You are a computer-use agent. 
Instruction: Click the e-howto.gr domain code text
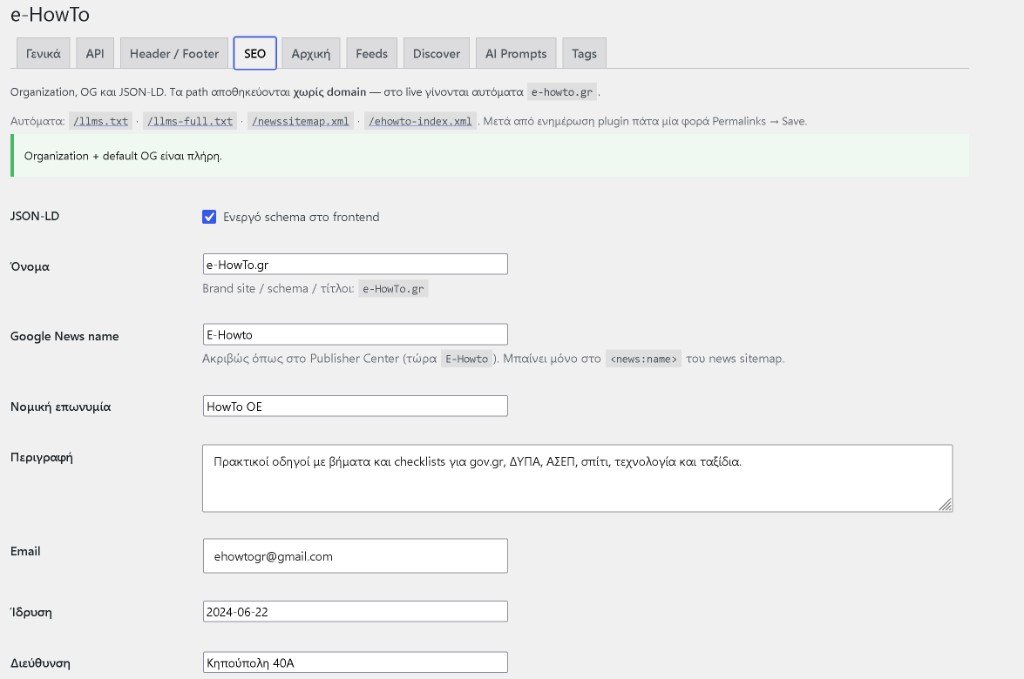(x=562, y=92)
